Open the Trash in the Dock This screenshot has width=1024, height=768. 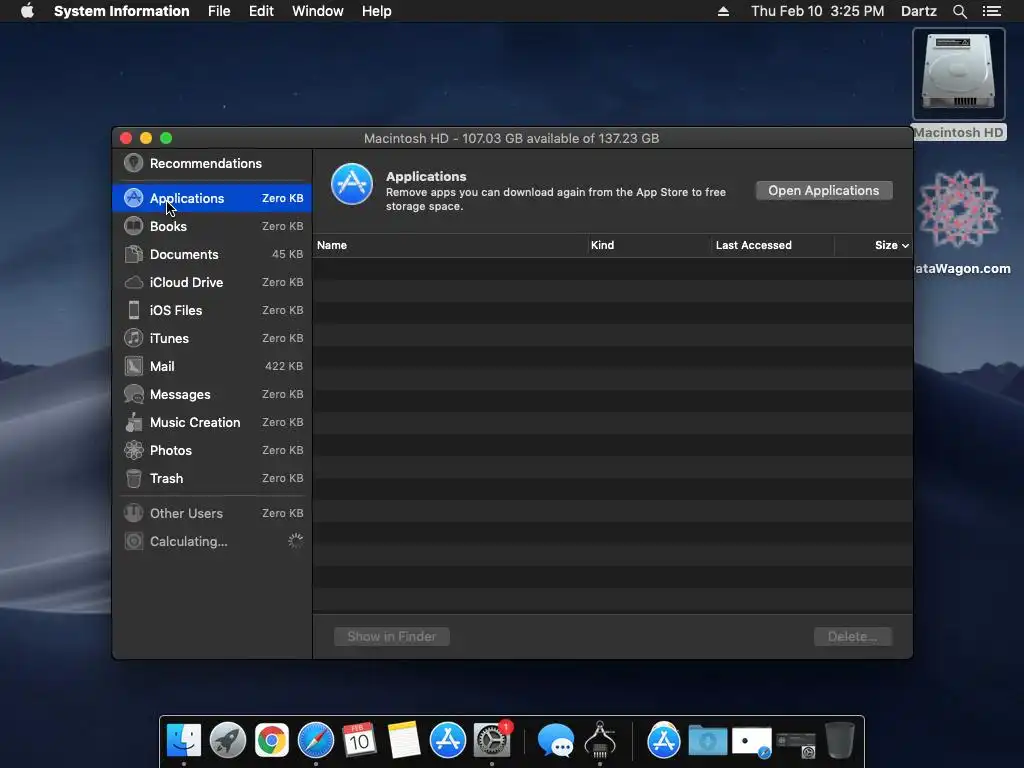[x=840, y=741]
